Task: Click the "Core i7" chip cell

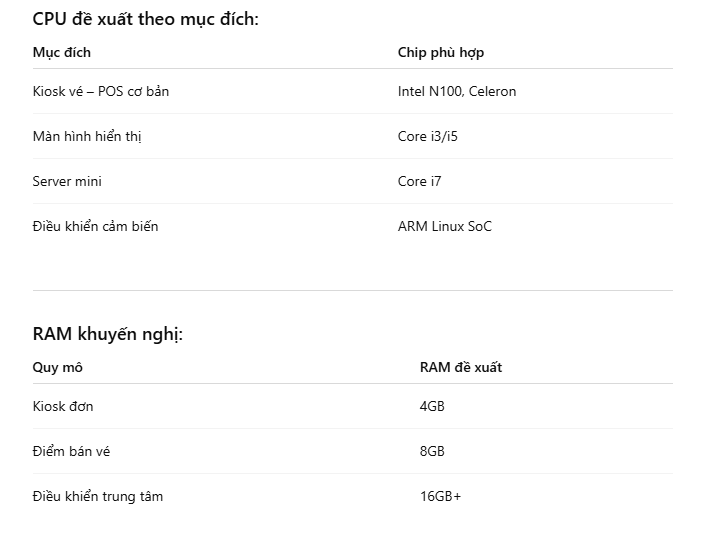Action: tap(420, 181)
